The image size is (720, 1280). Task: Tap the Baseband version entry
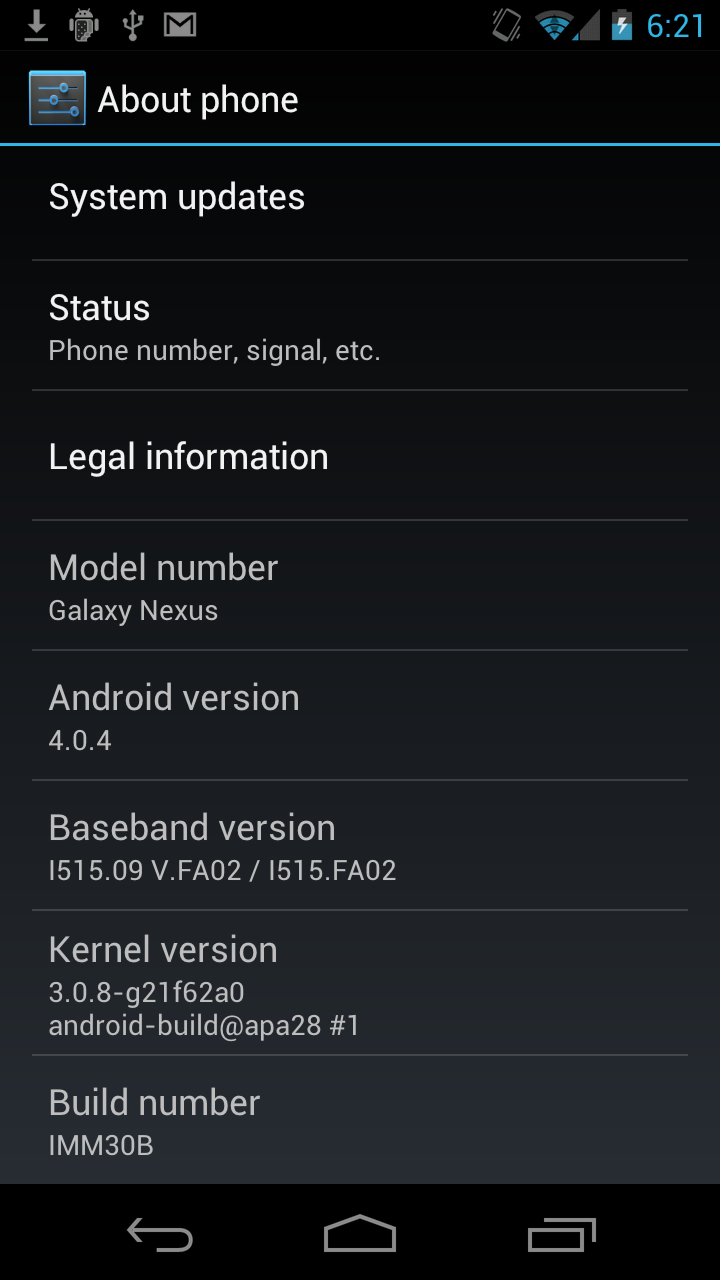pyautogui.click(x=360, y=846)
